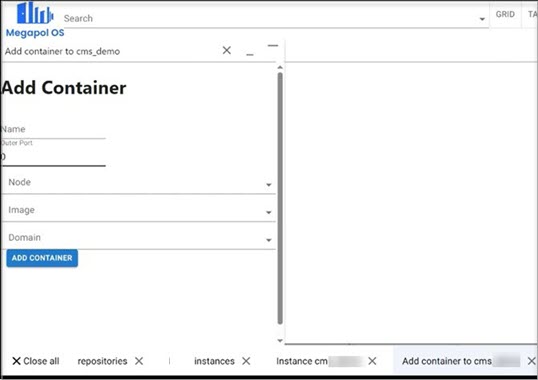Close the Add container to cms tab
538x380 pixels.
[531, 361]
